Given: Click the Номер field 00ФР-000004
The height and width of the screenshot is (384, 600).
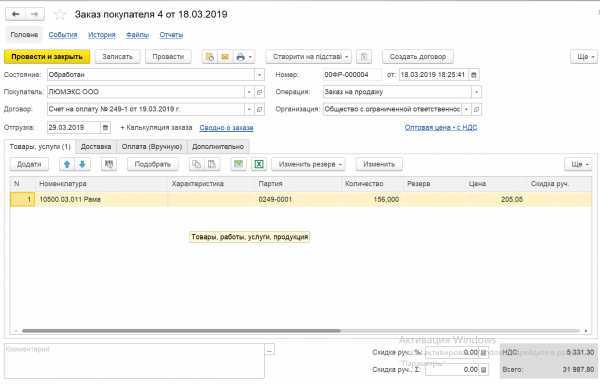Looking at the screenshot, I should click(x=351, y=75).
